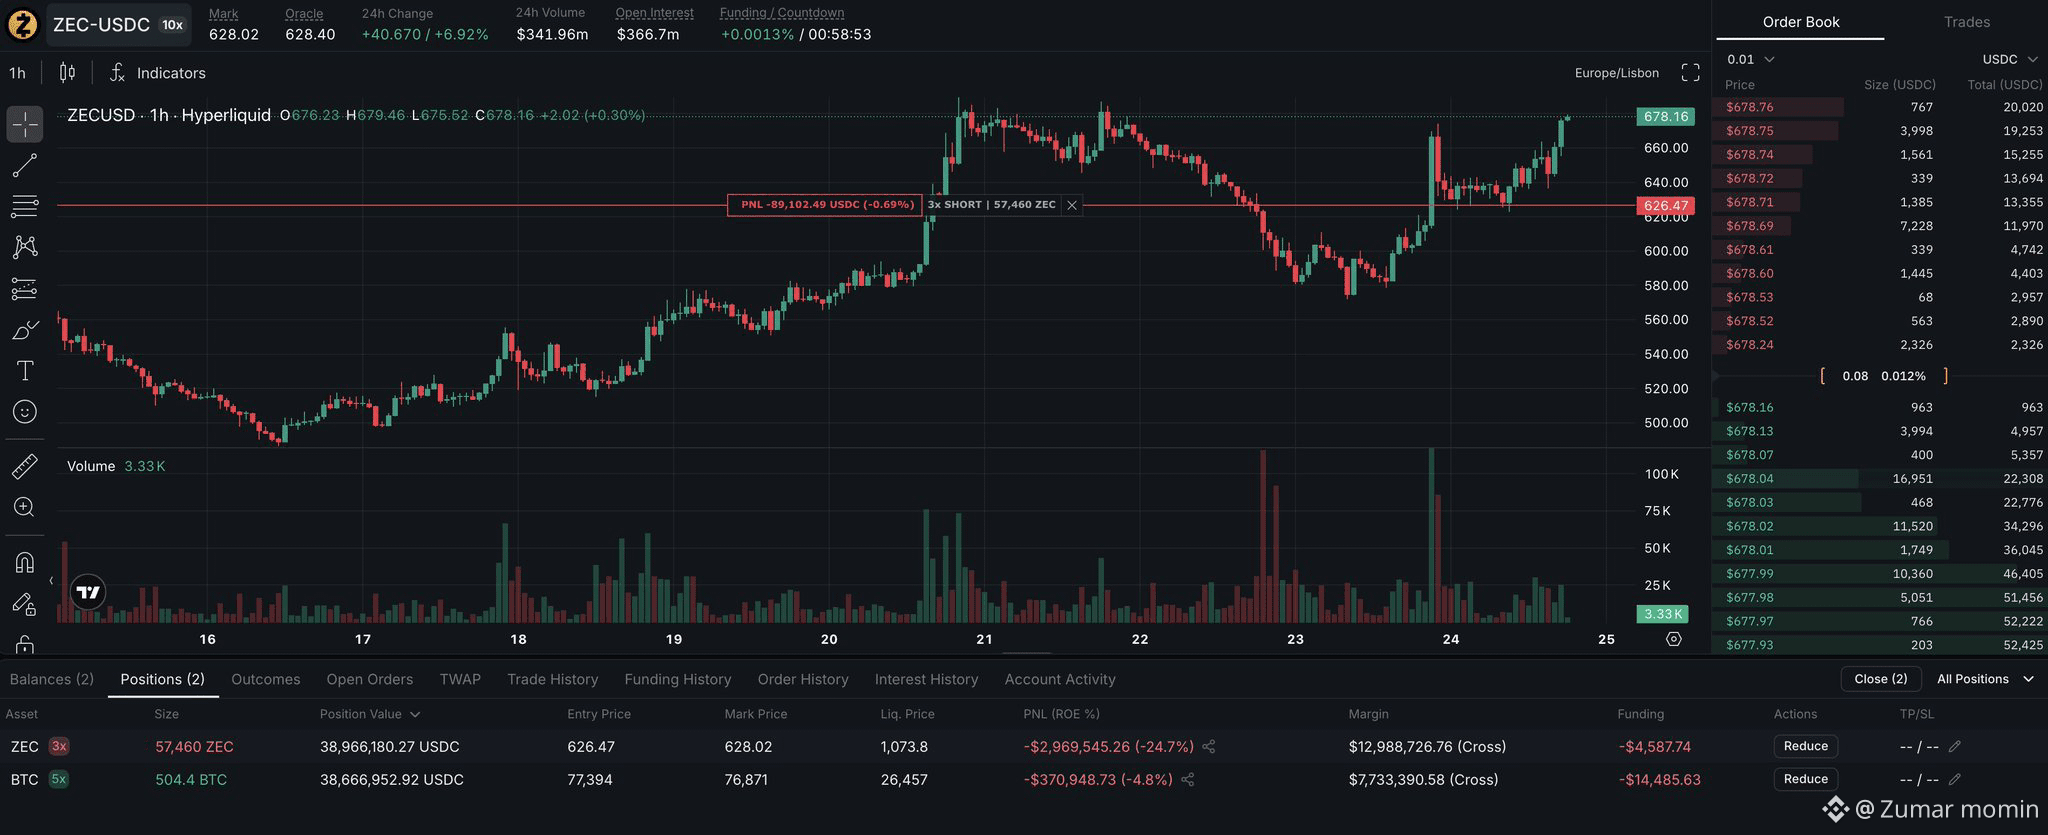2048x835 pixels.
Task: Select the trend line drawing tool
Action: 25,165
